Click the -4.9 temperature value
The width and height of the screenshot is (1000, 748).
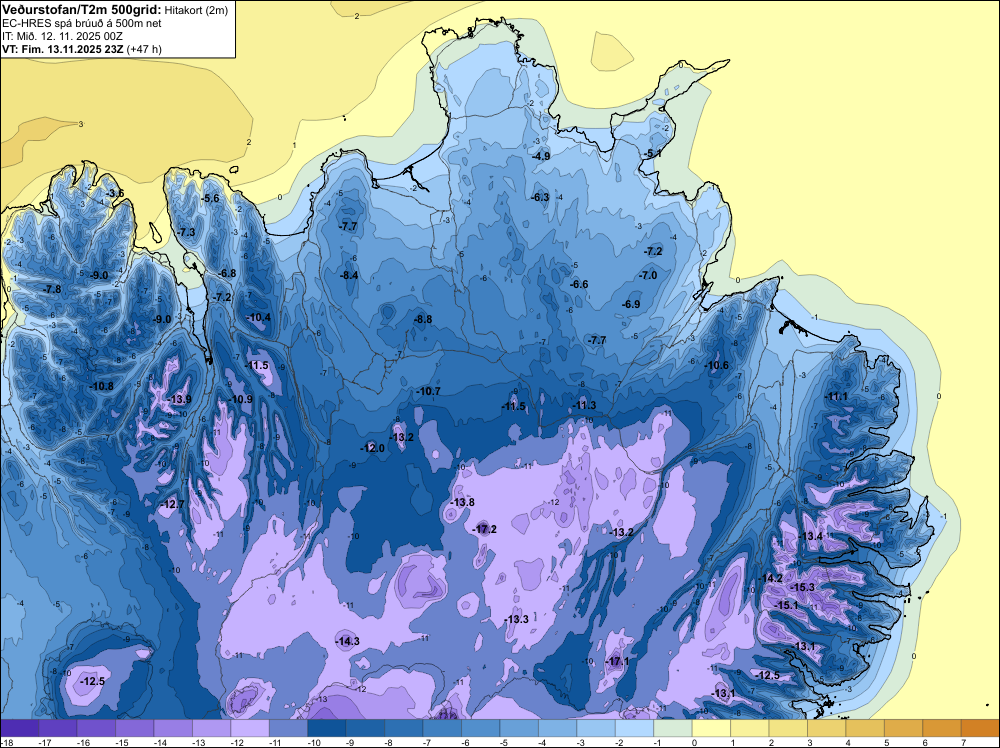tap(541, 156)
